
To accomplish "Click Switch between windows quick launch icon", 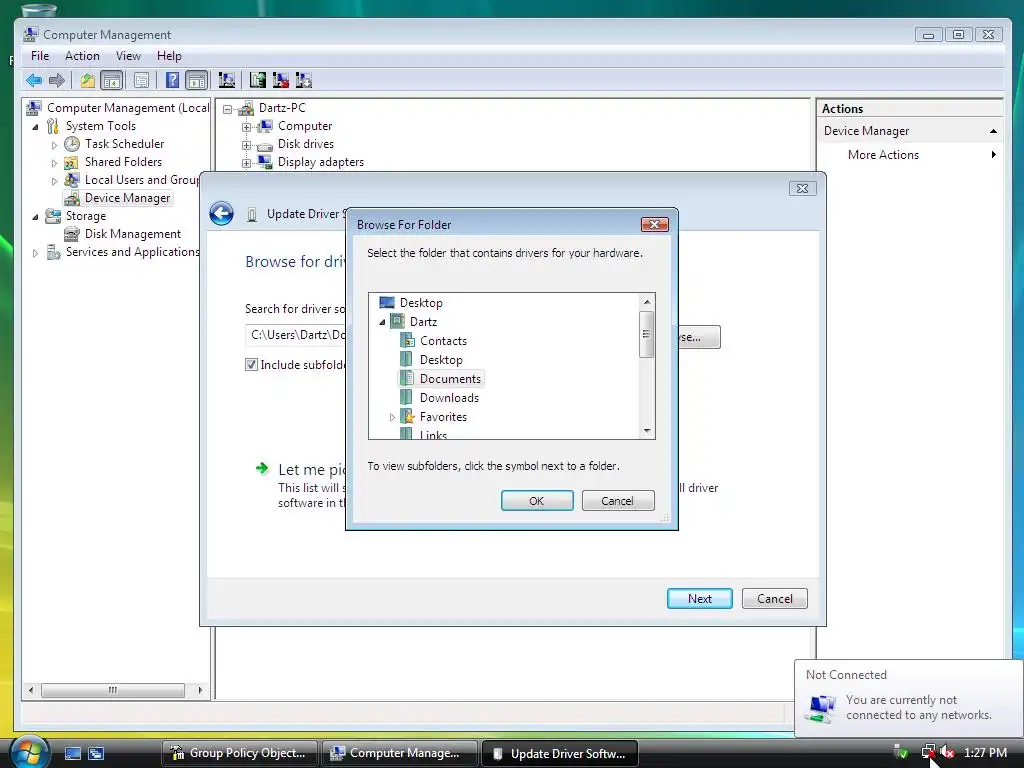I will click(96, 753).
